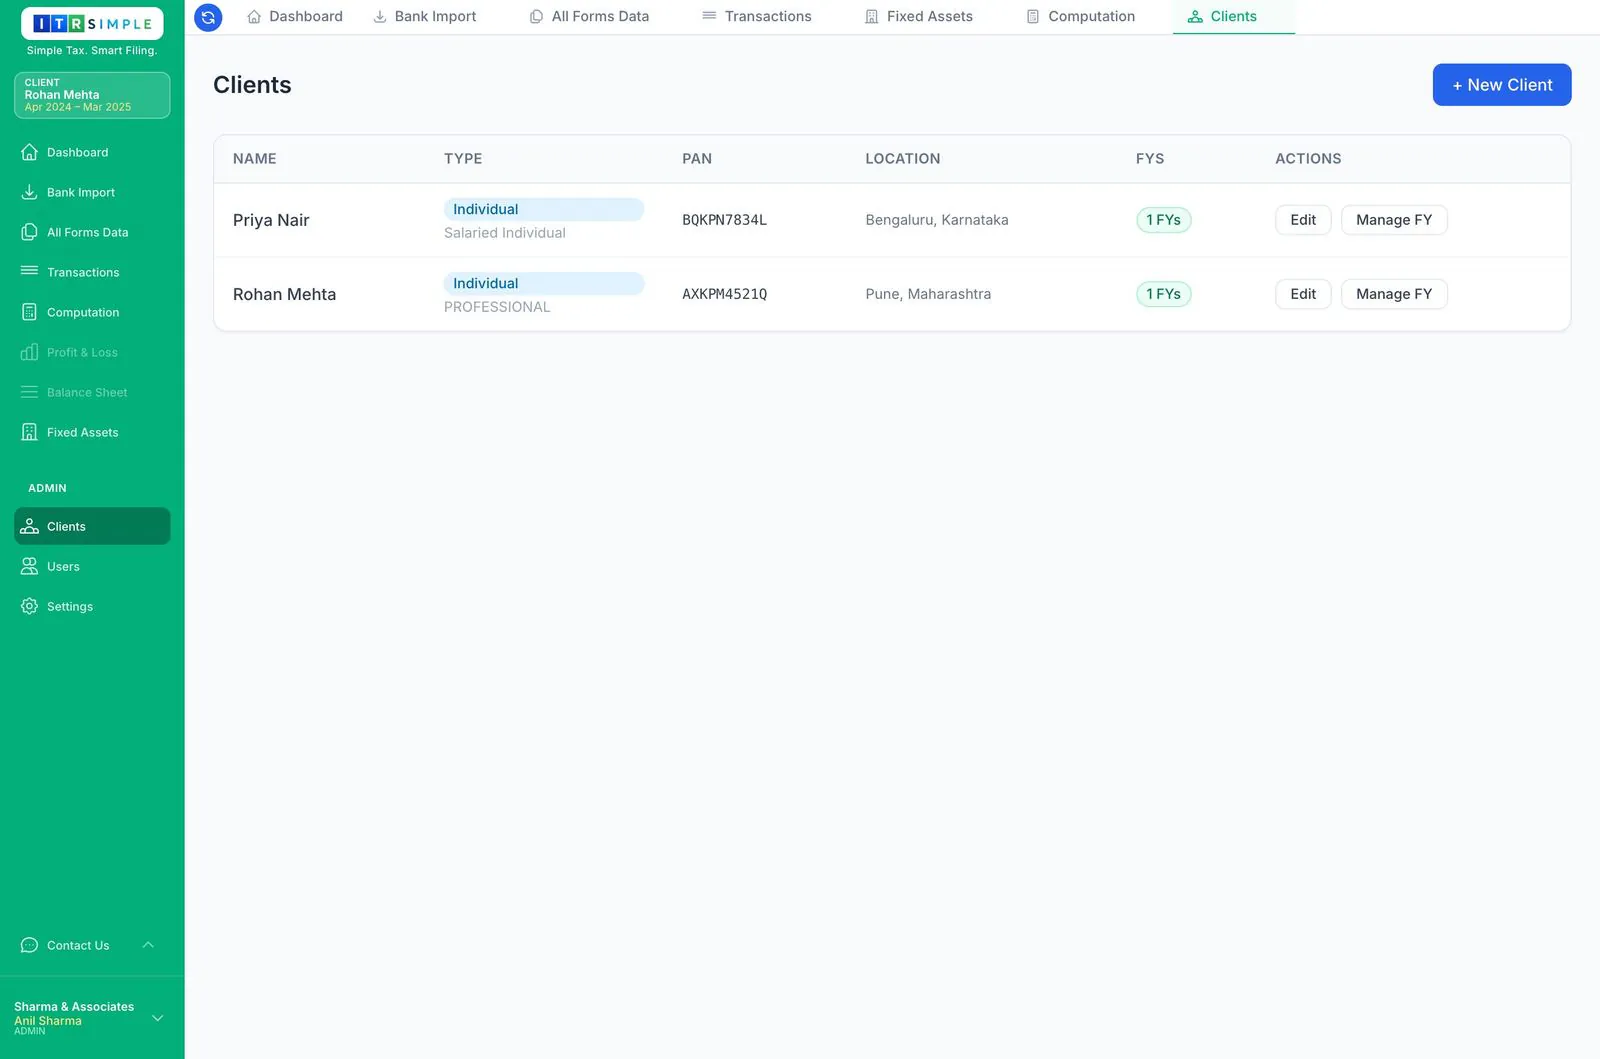Click the person icon in top Clients tab

tap(1195, 17)
